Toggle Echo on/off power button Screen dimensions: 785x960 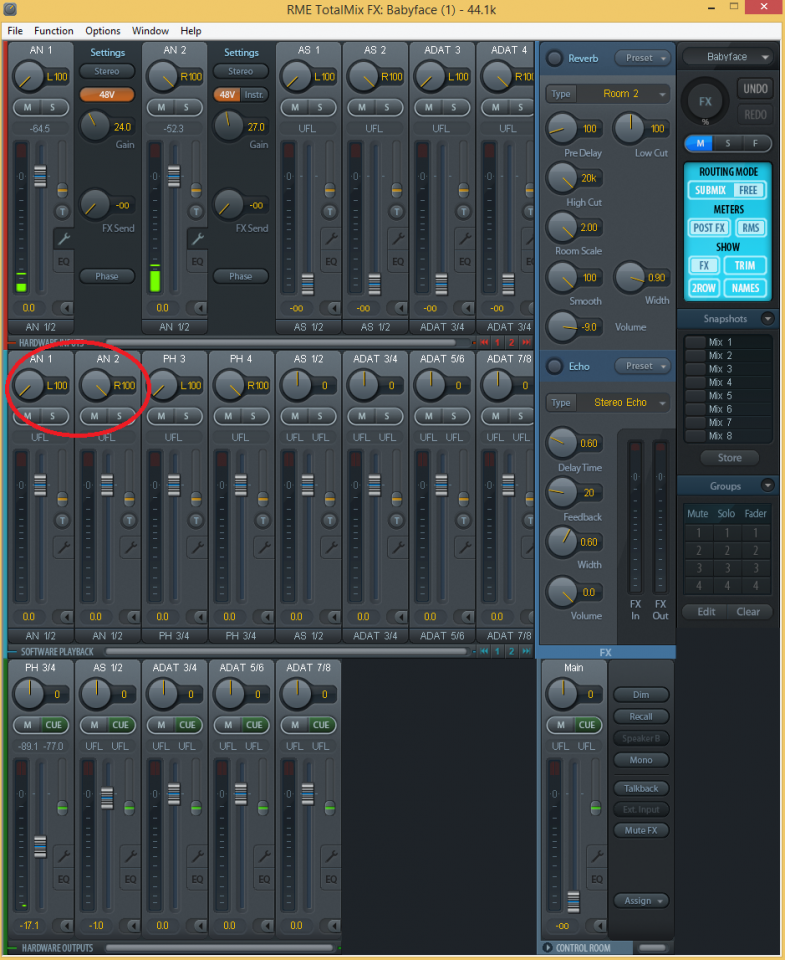tap(554, 366)
